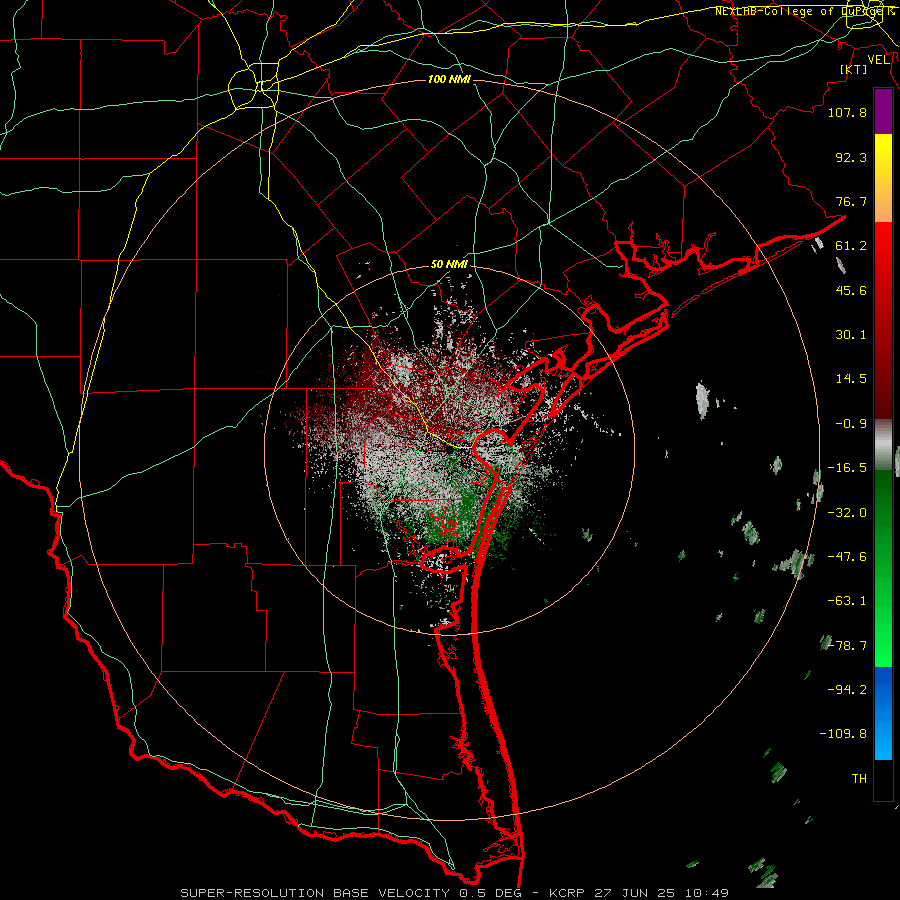The height and width of the screenshot is (900, 900).
Task: Click the NEXLAB-College of DuPage credit text
Action: [804, 11]
